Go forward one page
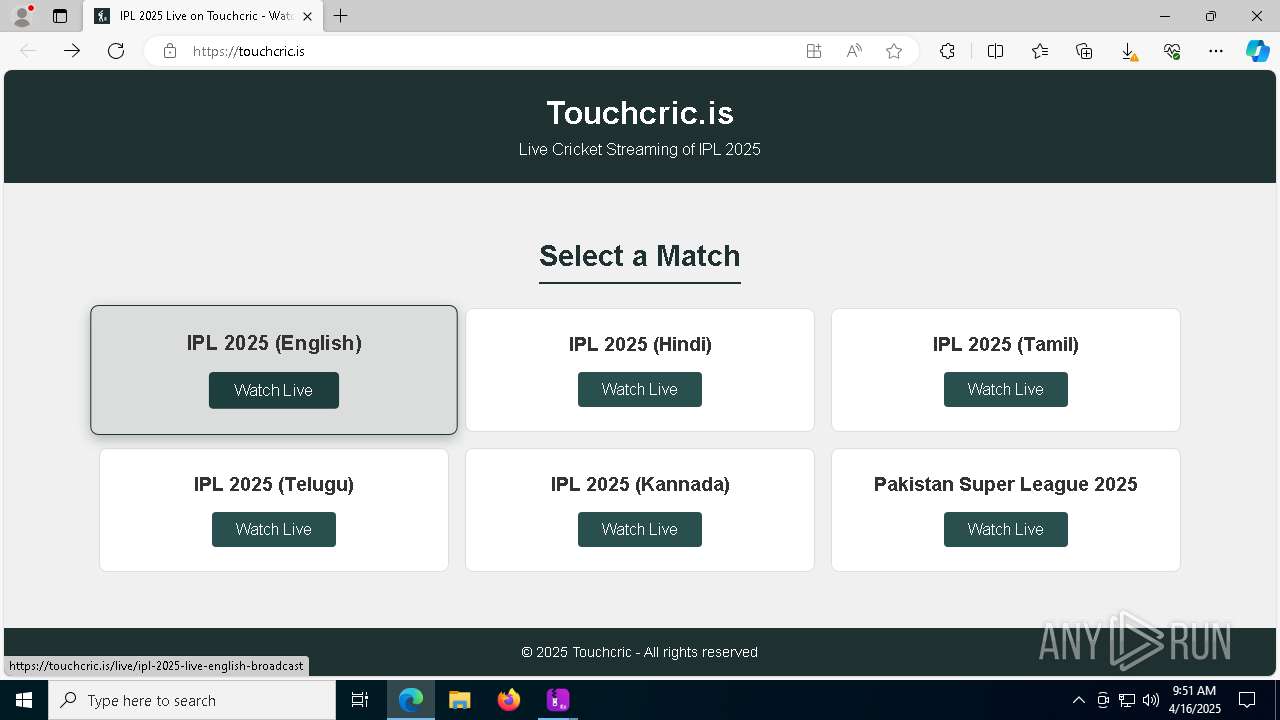 72,51
